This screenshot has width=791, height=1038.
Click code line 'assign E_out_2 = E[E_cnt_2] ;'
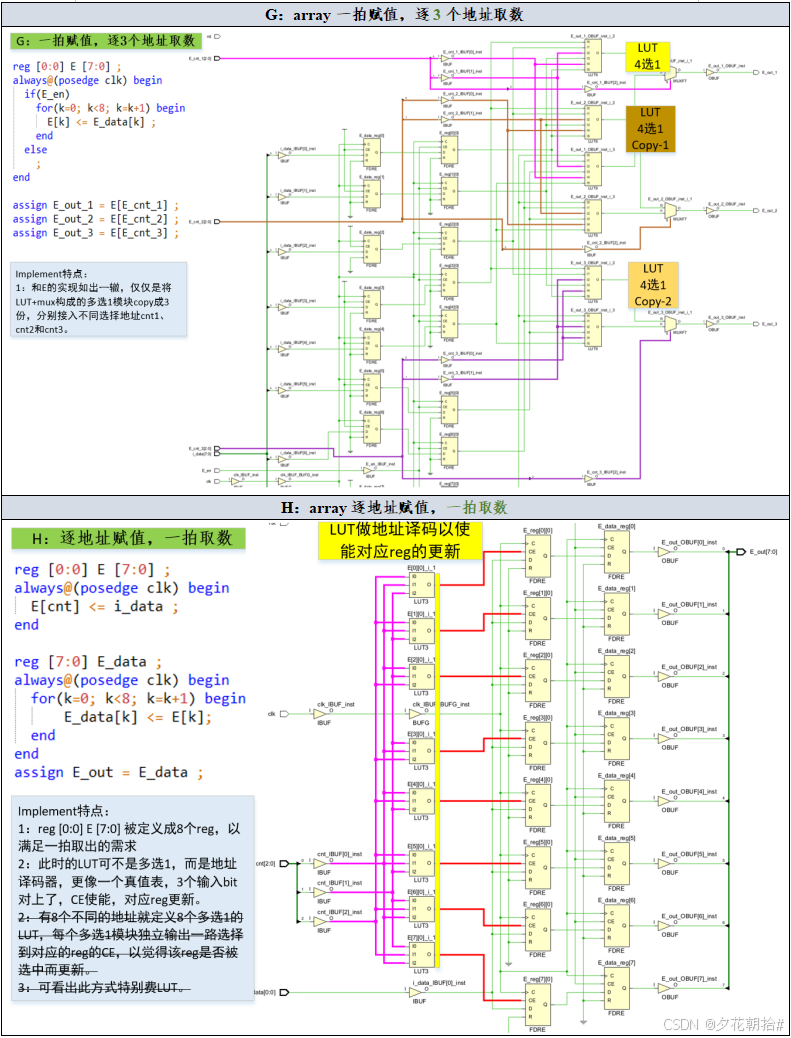tap(96, 219)
